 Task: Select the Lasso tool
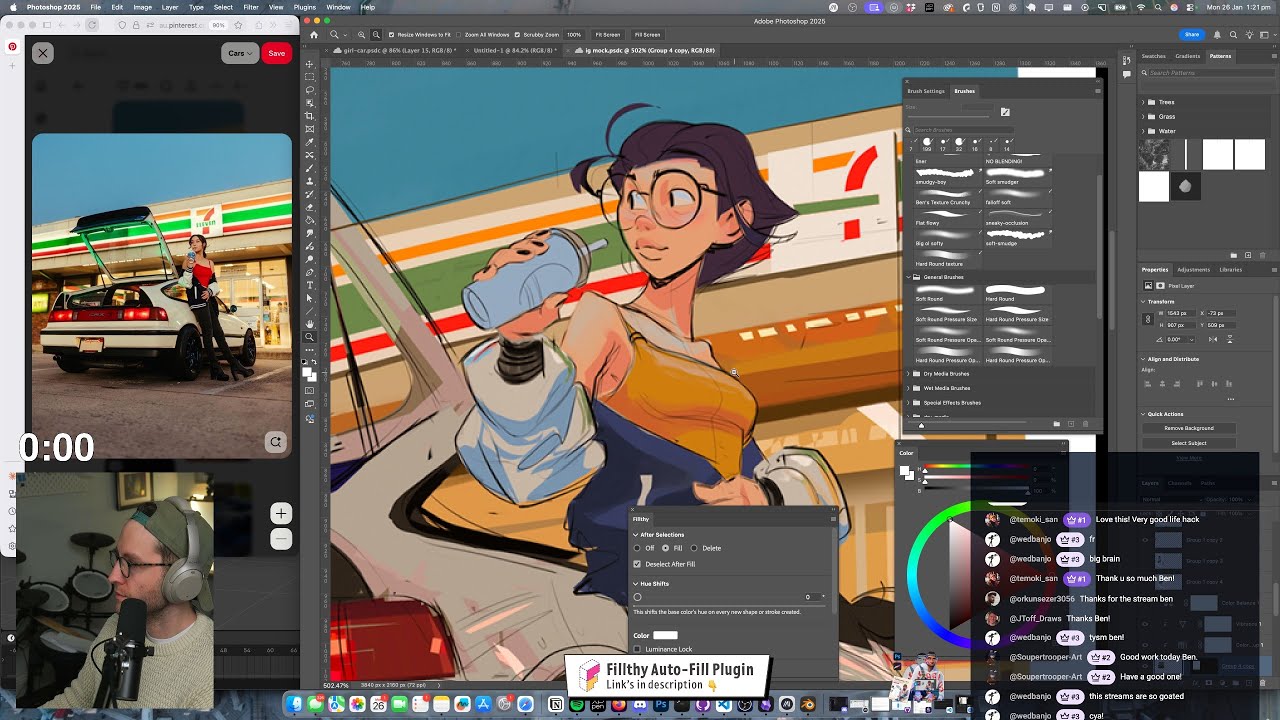point(309,90)
